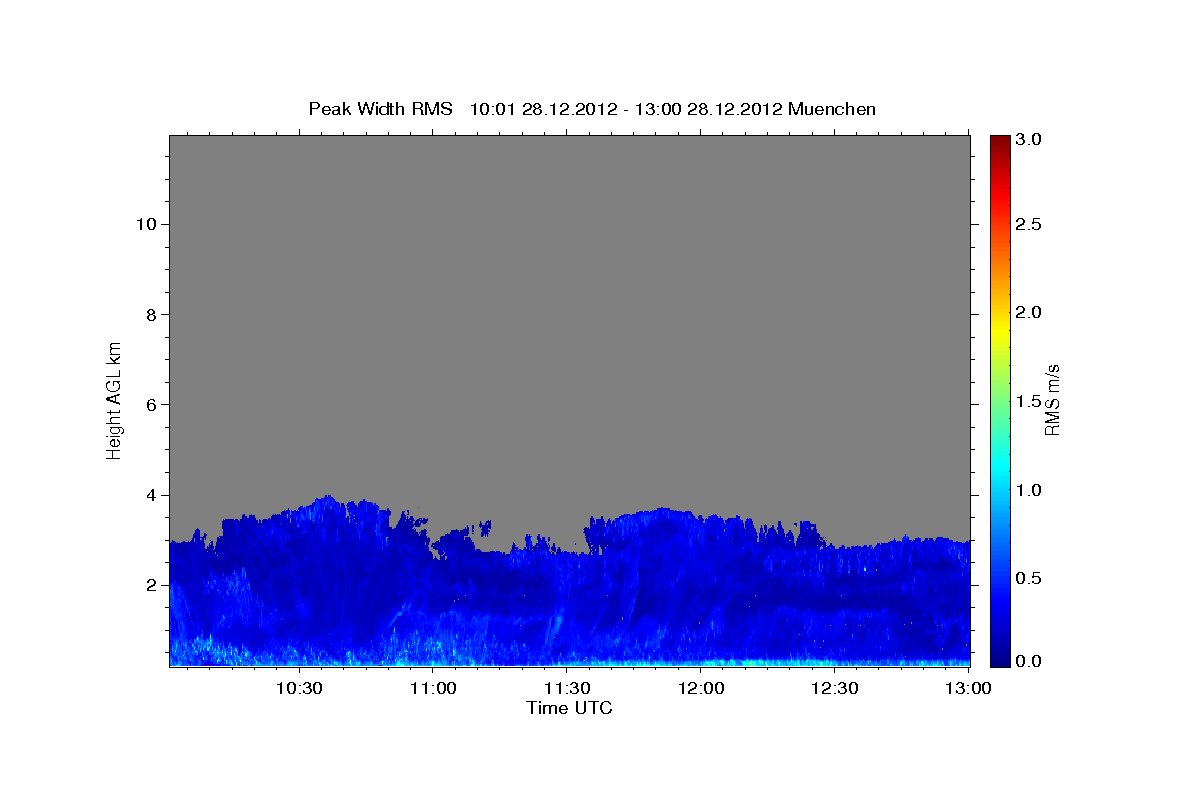Click the height tick label 8
1200x800 pixels.
(151, 314)
